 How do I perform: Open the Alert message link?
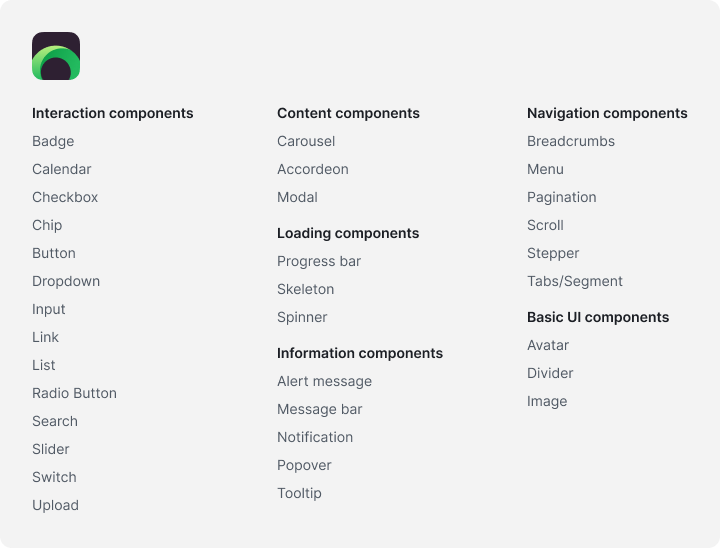click(324, 381)
